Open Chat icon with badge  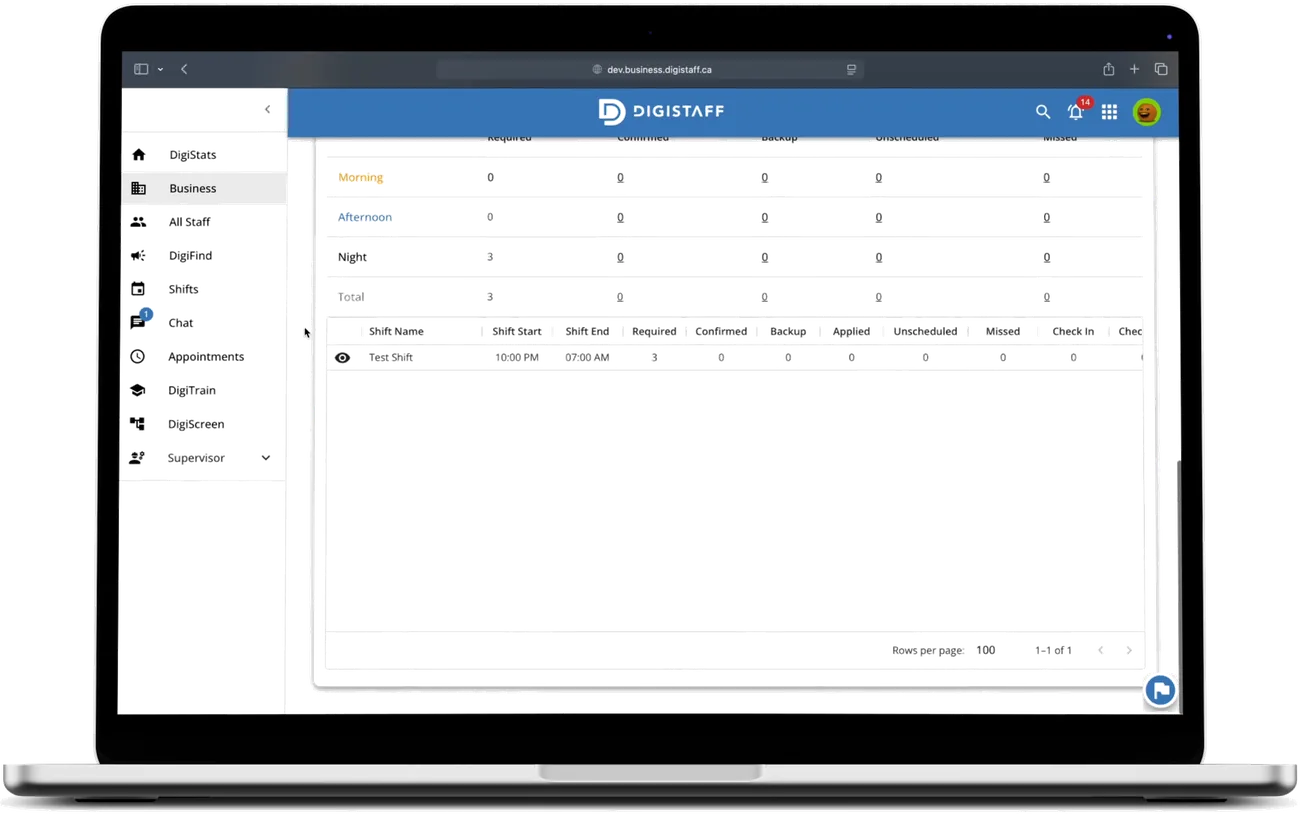(139, 321)
